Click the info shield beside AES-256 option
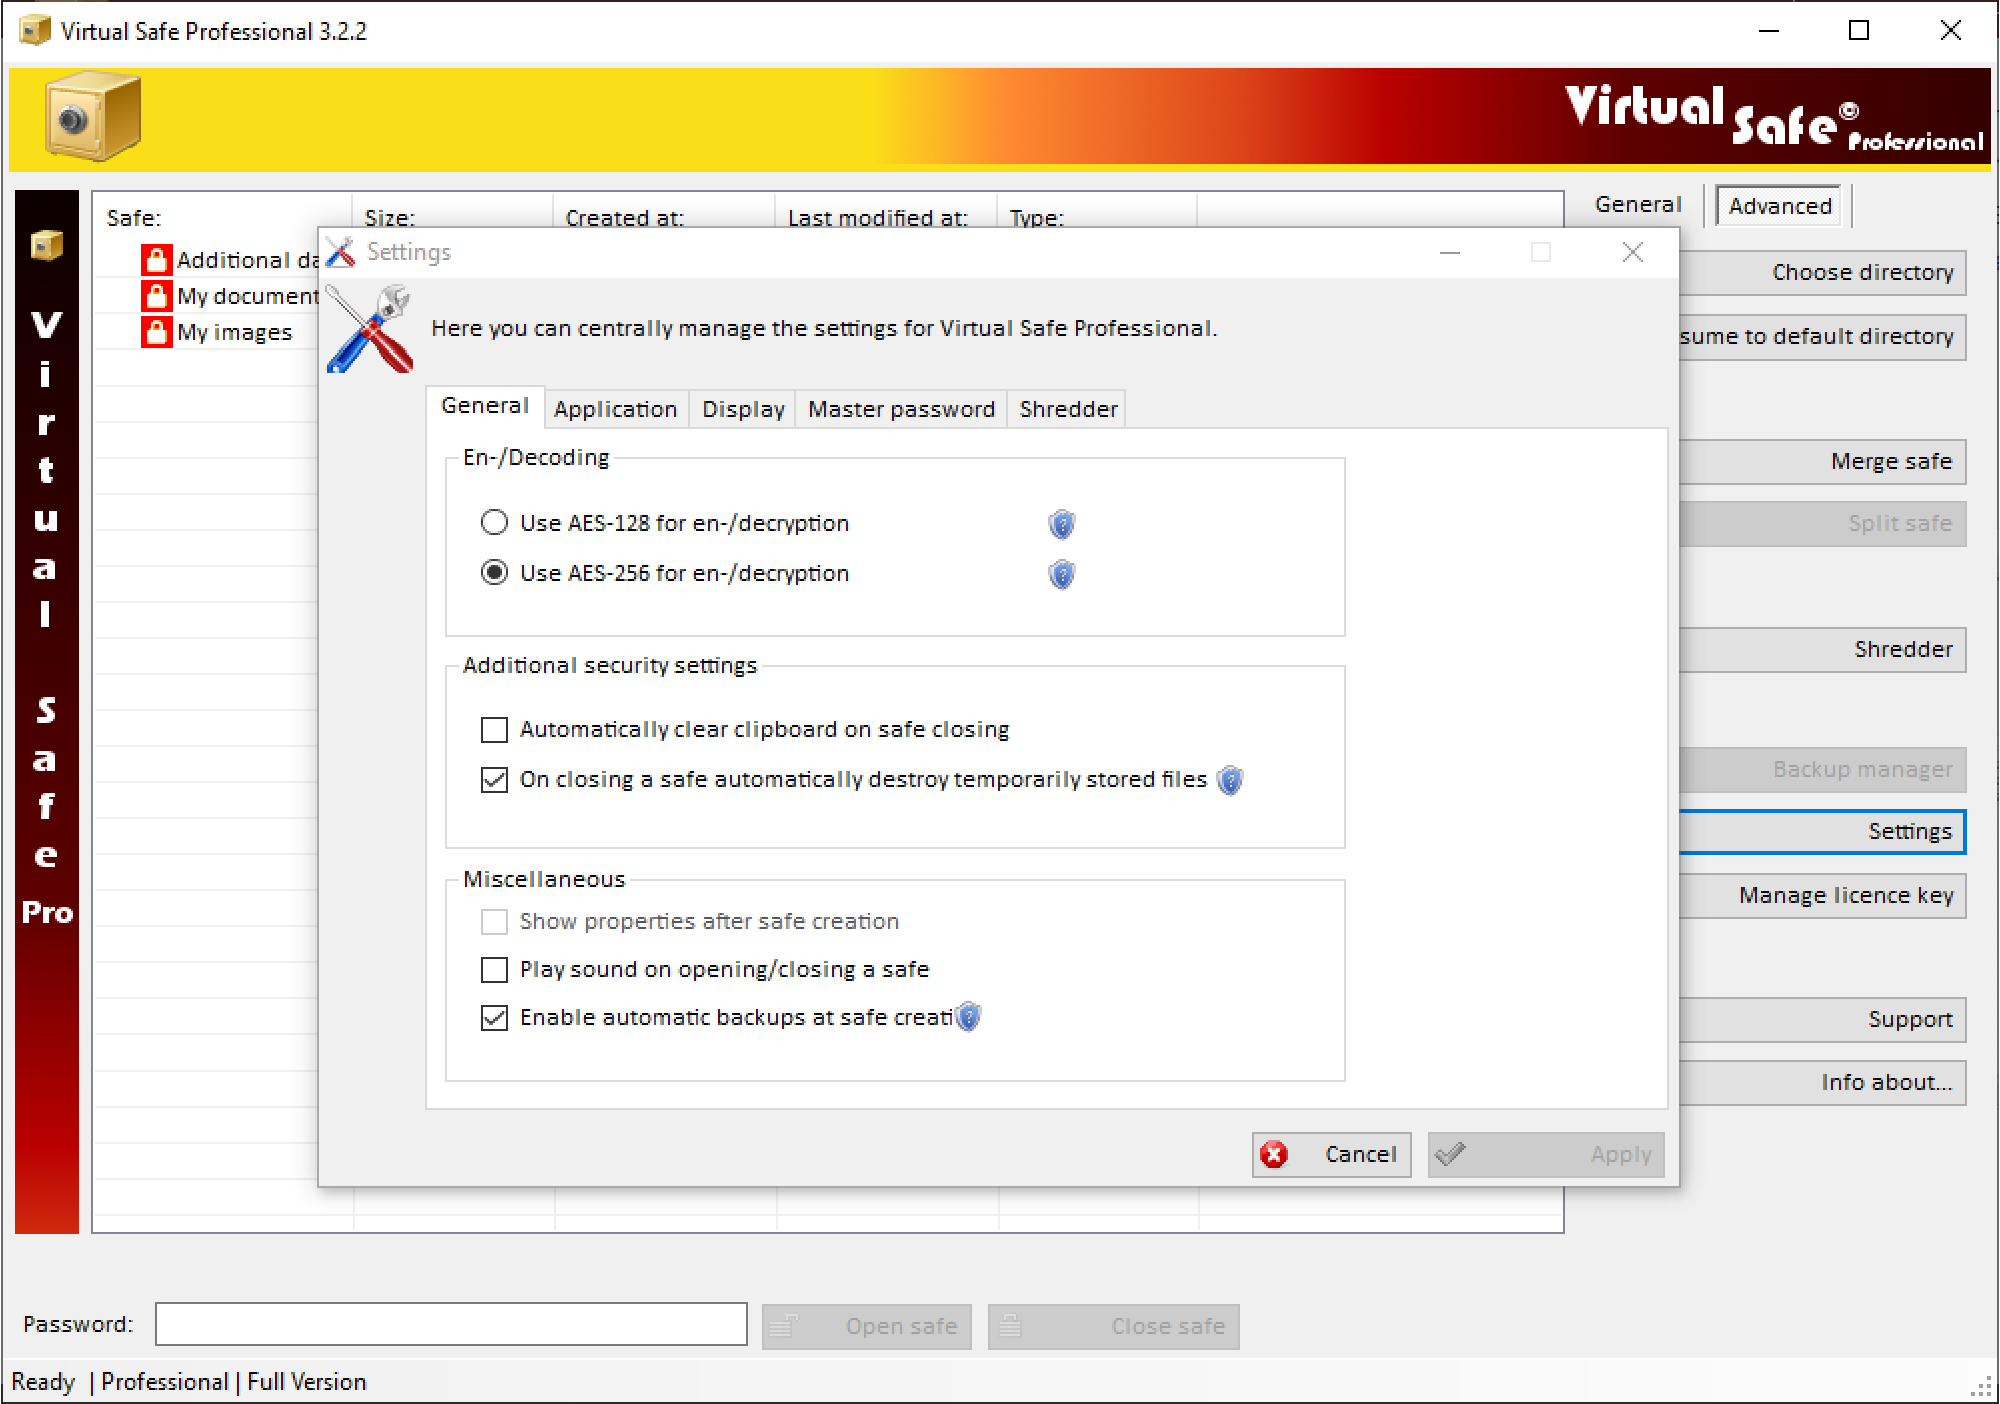This screenshot has width=2000, height=1404. [x=1061, y=574]
